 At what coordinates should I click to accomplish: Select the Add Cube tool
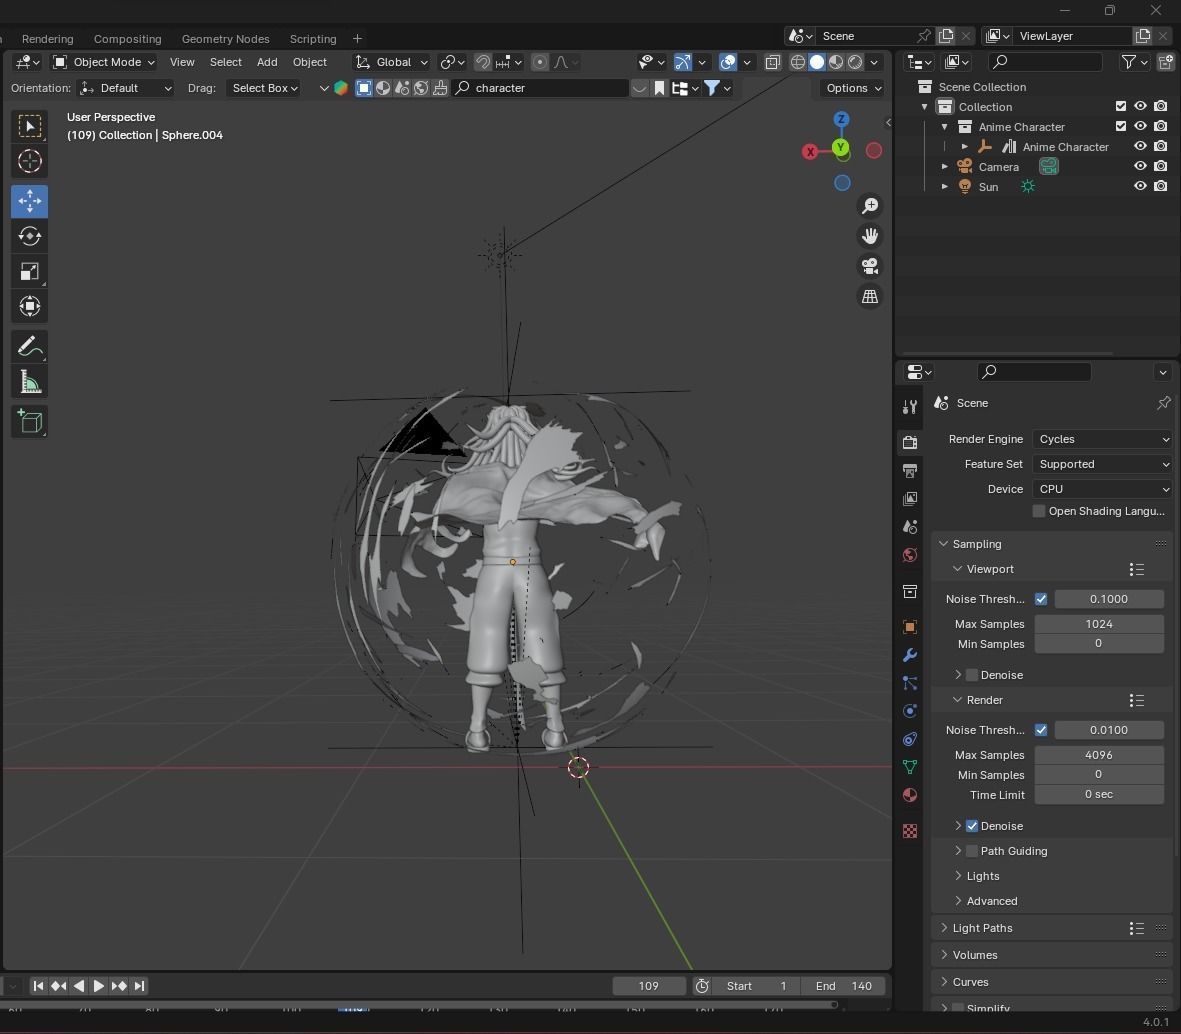(x=29, y=422)
